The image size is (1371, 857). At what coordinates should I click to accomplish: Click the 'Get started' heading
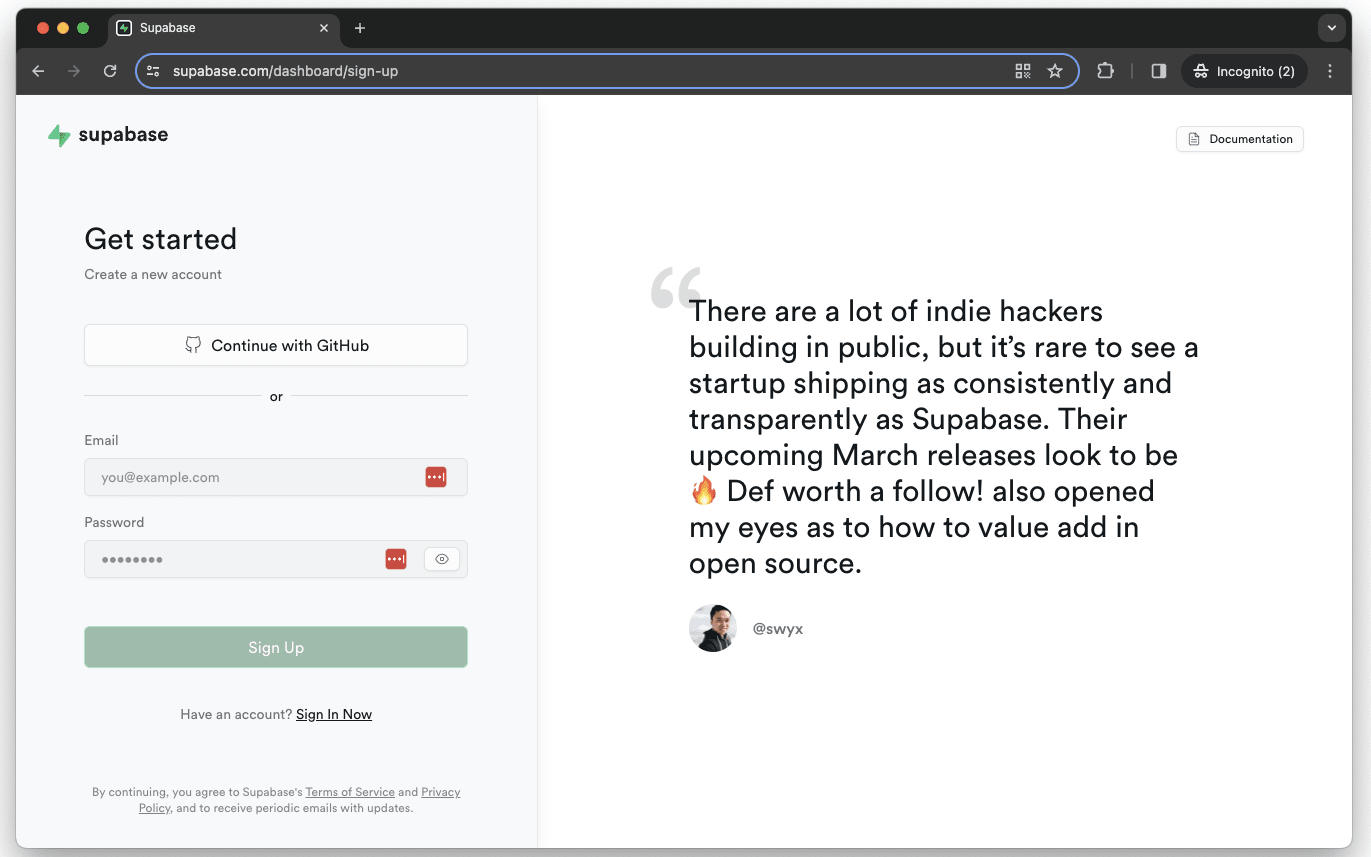[161, 239]
